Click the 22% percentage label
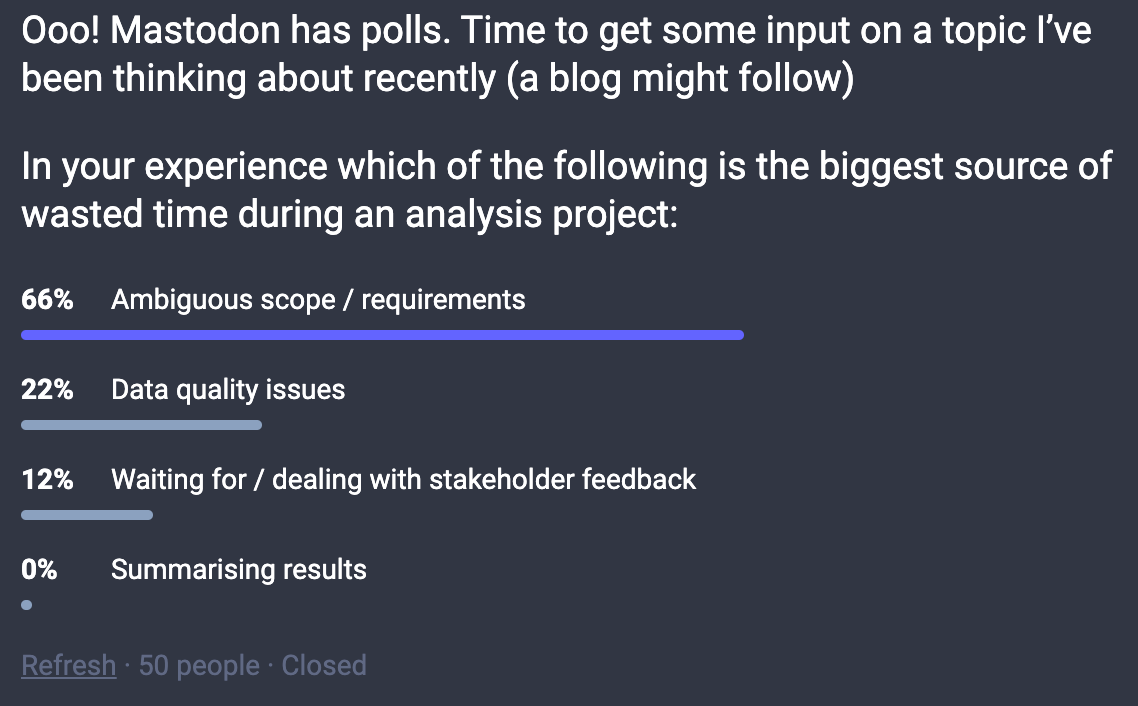Viewport: 1138px width, 706px height. (47, 390)
